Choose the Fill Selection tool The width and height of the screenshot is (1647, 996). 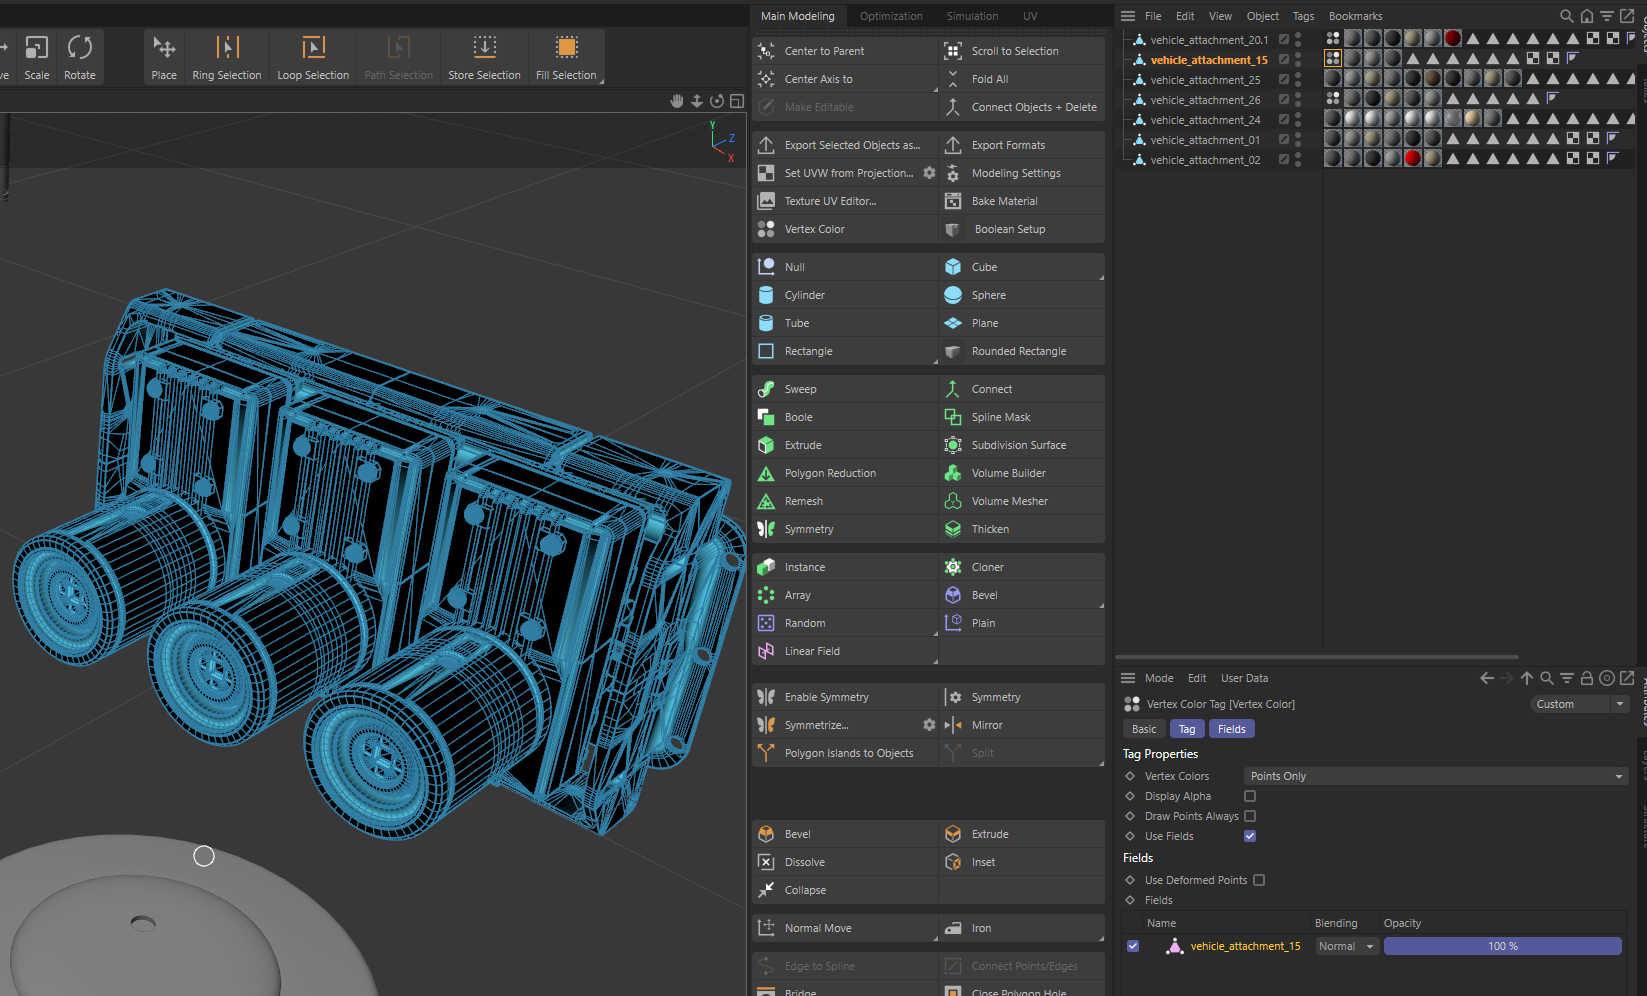click(566, 58)
